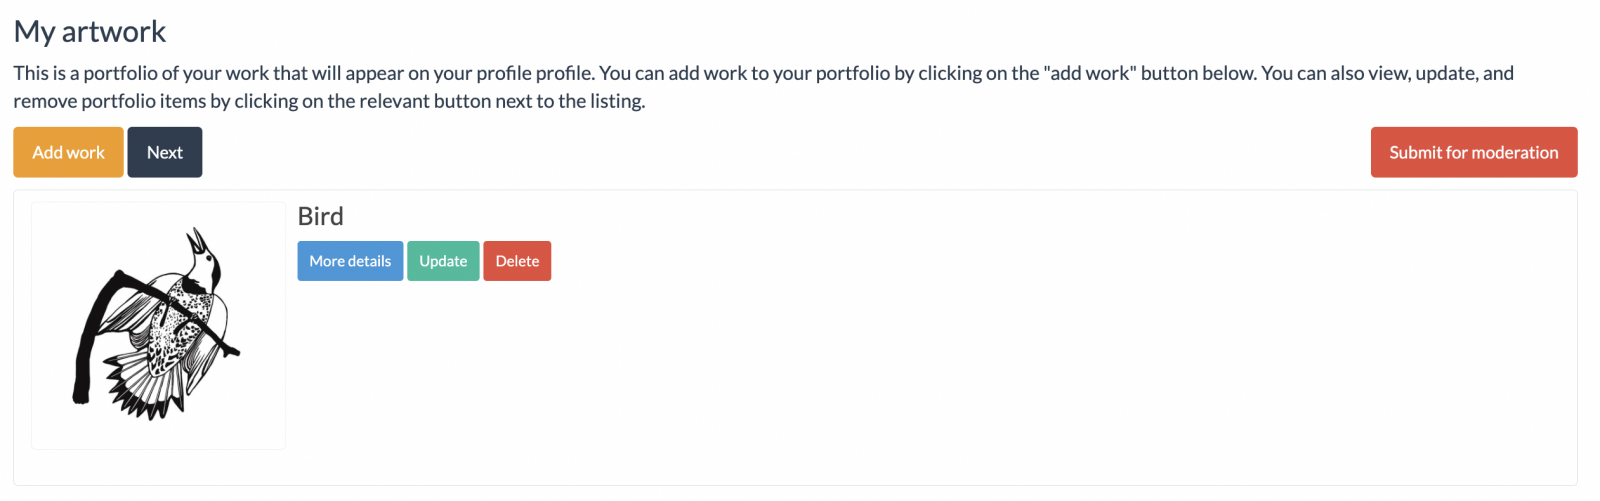View more information about the Bird piece
This screenshot has height=501, width=1600.
[350, 261]
